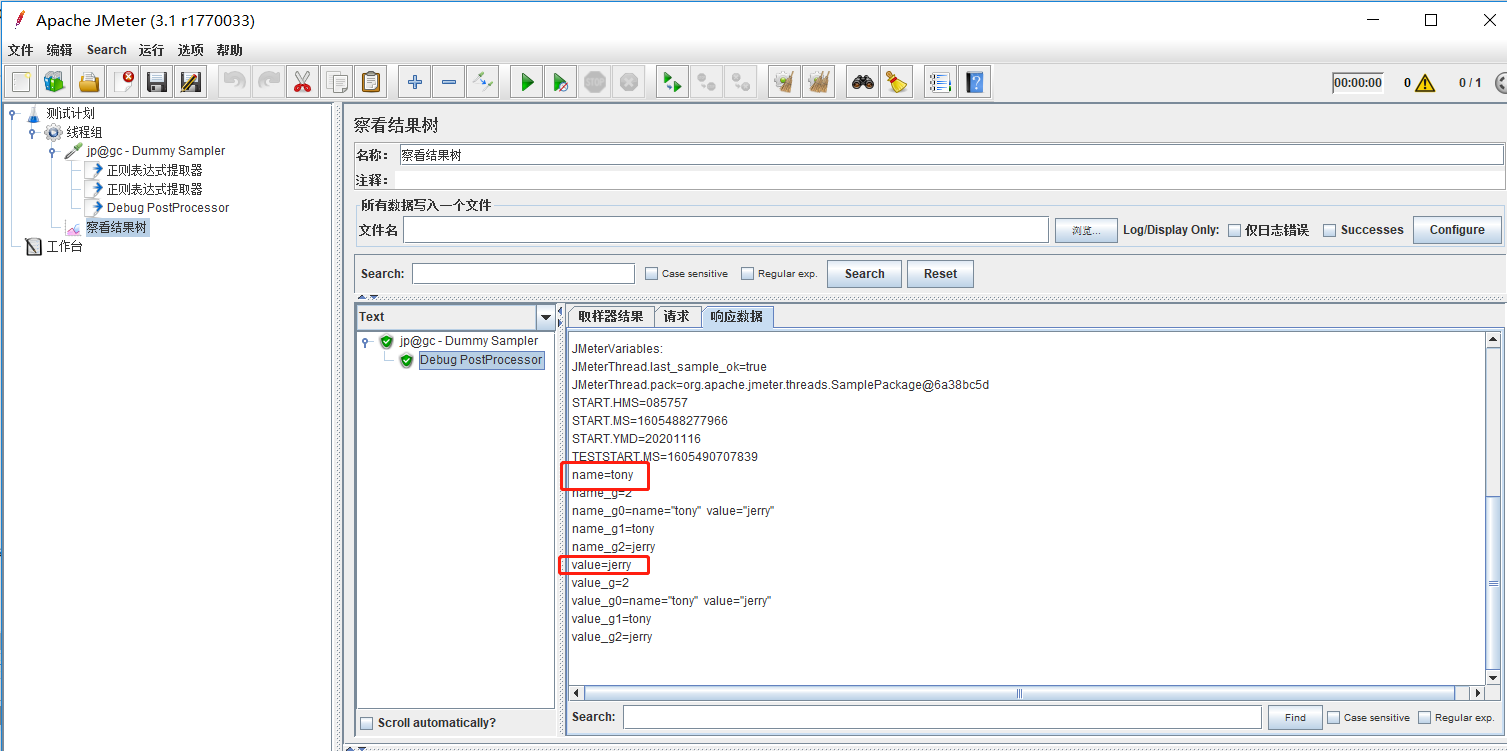
Task: Toggle bottom Case sensitive checkbox next to Find
Action: (x=1333, y=718)
